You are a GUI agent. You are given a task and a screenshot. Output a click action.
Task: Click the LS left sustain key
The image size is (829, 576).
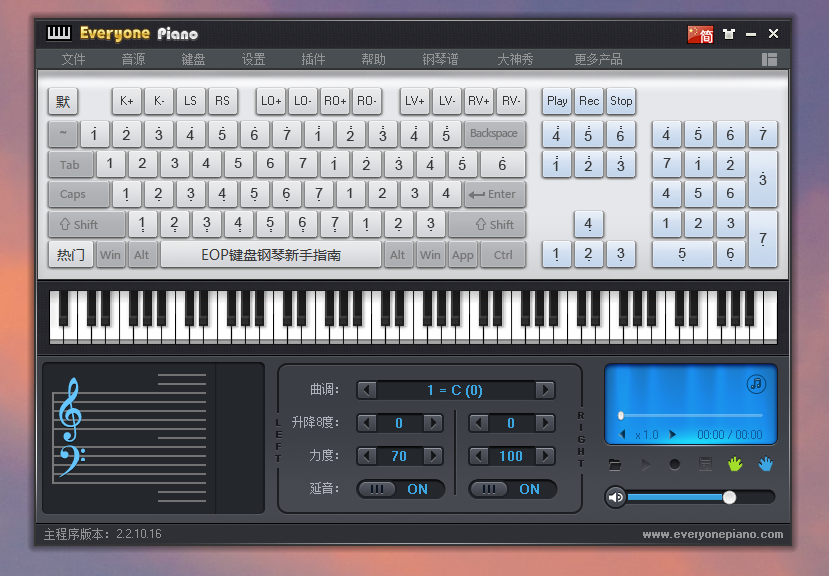190,101
